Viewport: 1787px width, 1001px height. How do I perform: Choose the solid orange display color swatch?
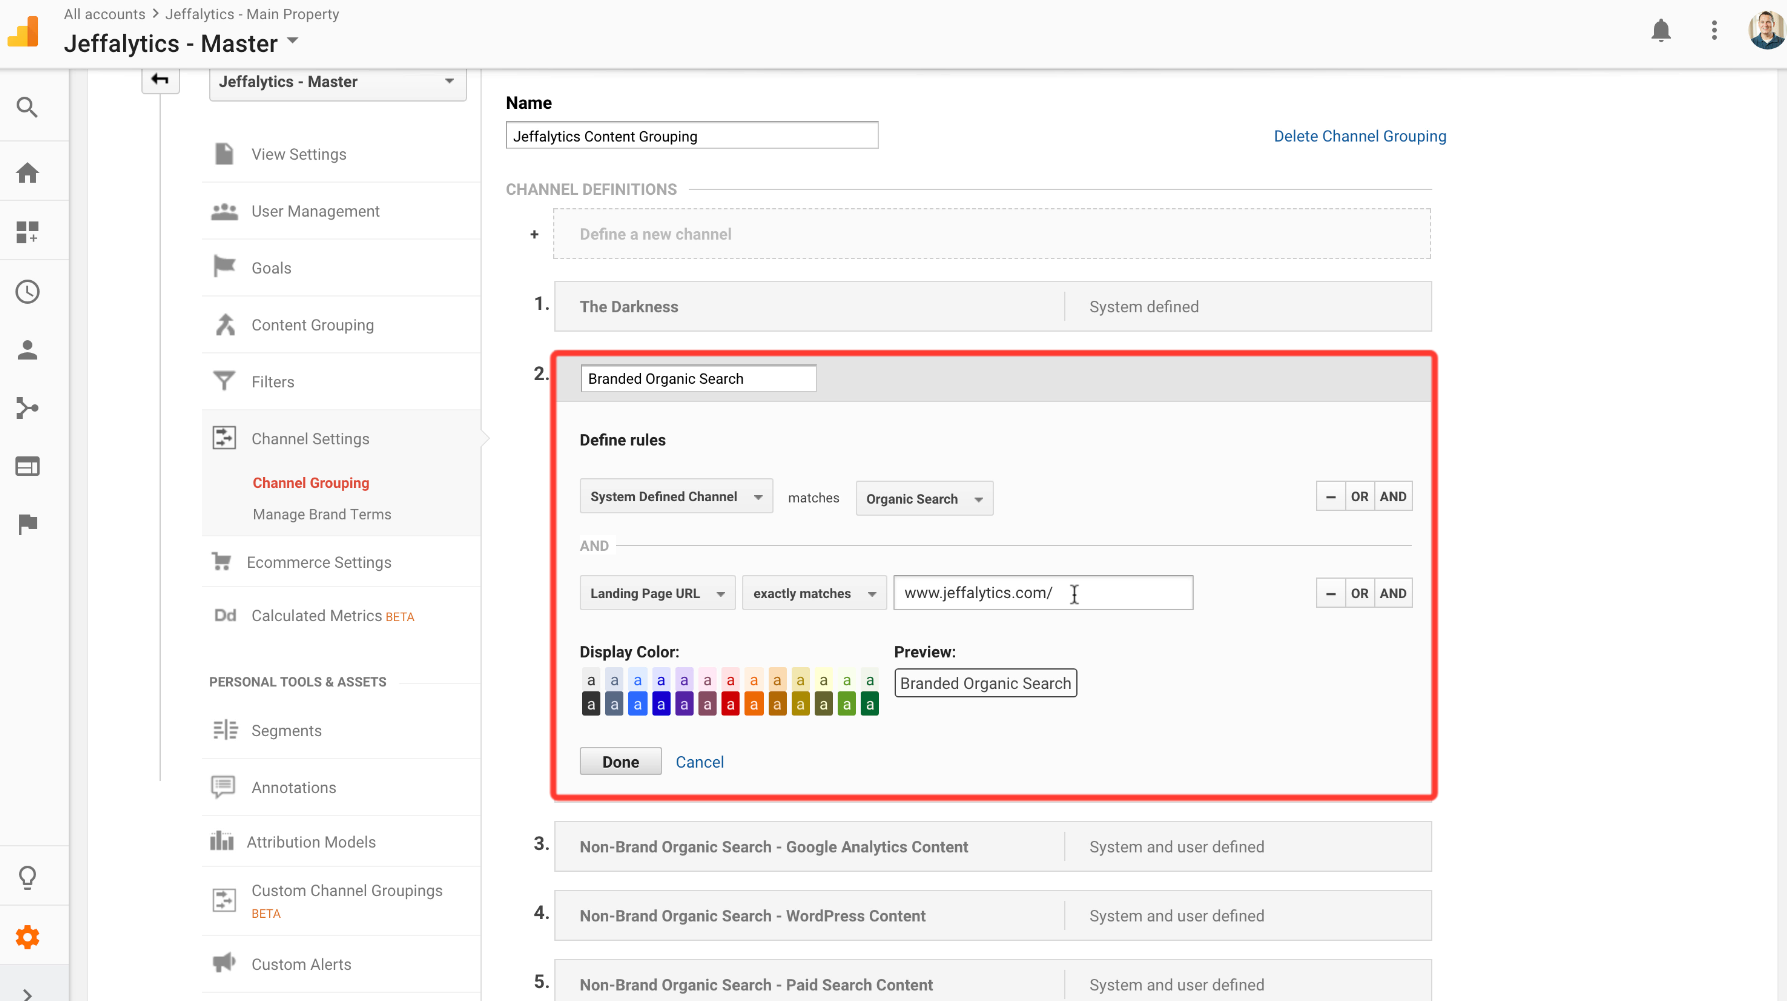[754, 705]
